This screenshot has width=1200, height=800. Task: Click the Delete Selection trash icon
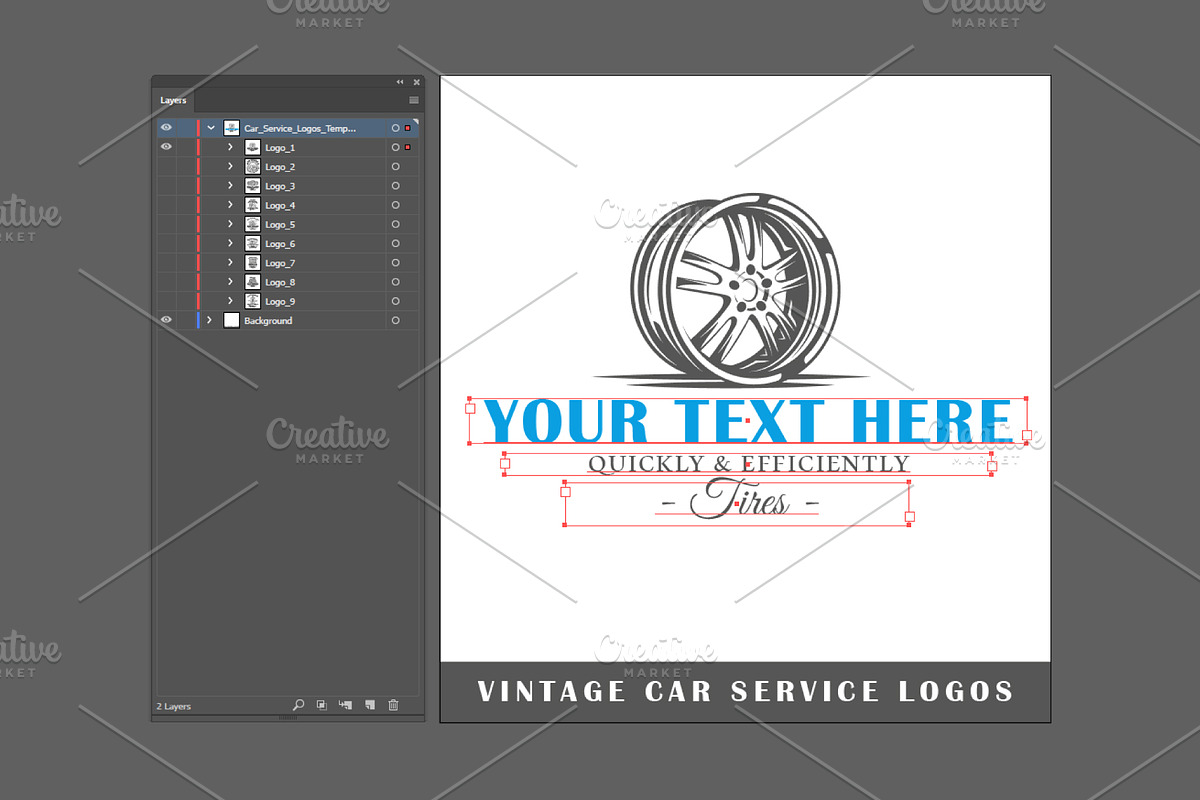(393, 705)
